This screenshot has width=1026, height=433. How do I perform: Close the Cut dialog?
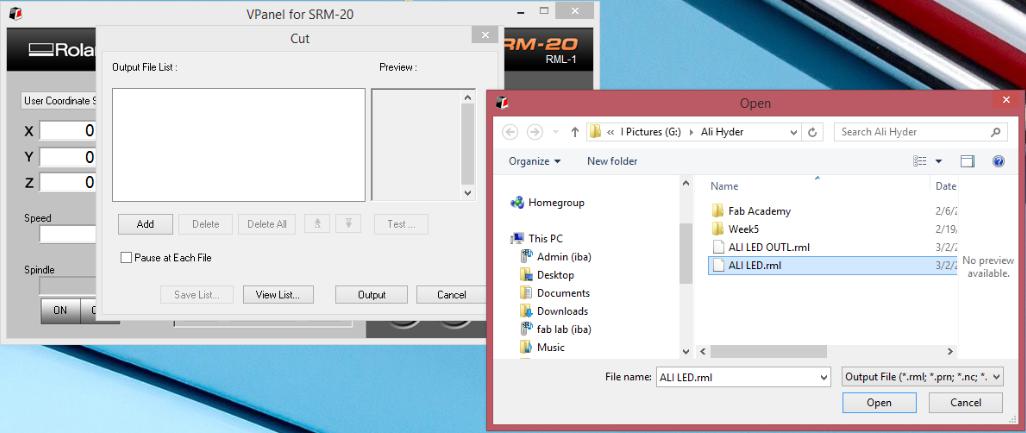tap(485, 35)
